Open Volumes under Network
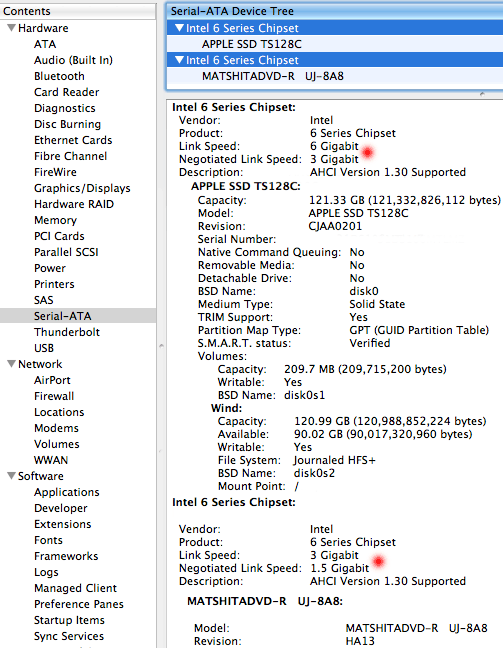Image resolution: width=503 pixels, height=648 pixels. click(57, 444)
